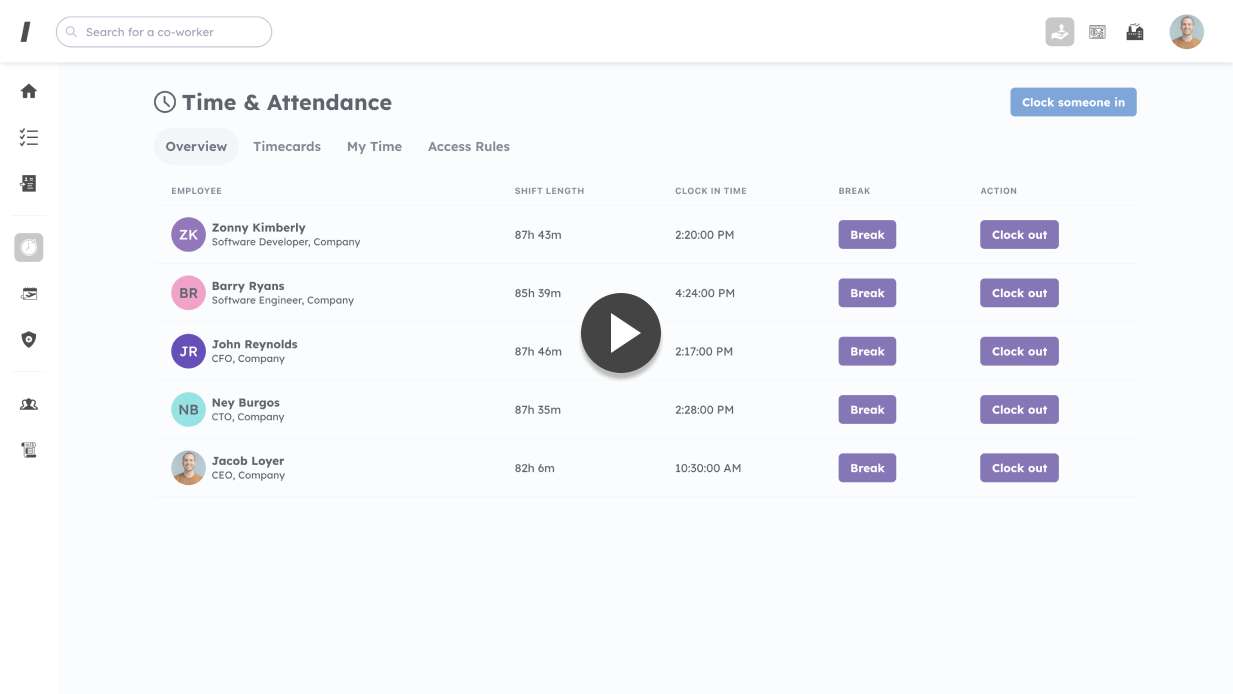Switch to the Timecards tab
Image resolution: width=1233 pixels, height=694 pixels.
point(287,146)
